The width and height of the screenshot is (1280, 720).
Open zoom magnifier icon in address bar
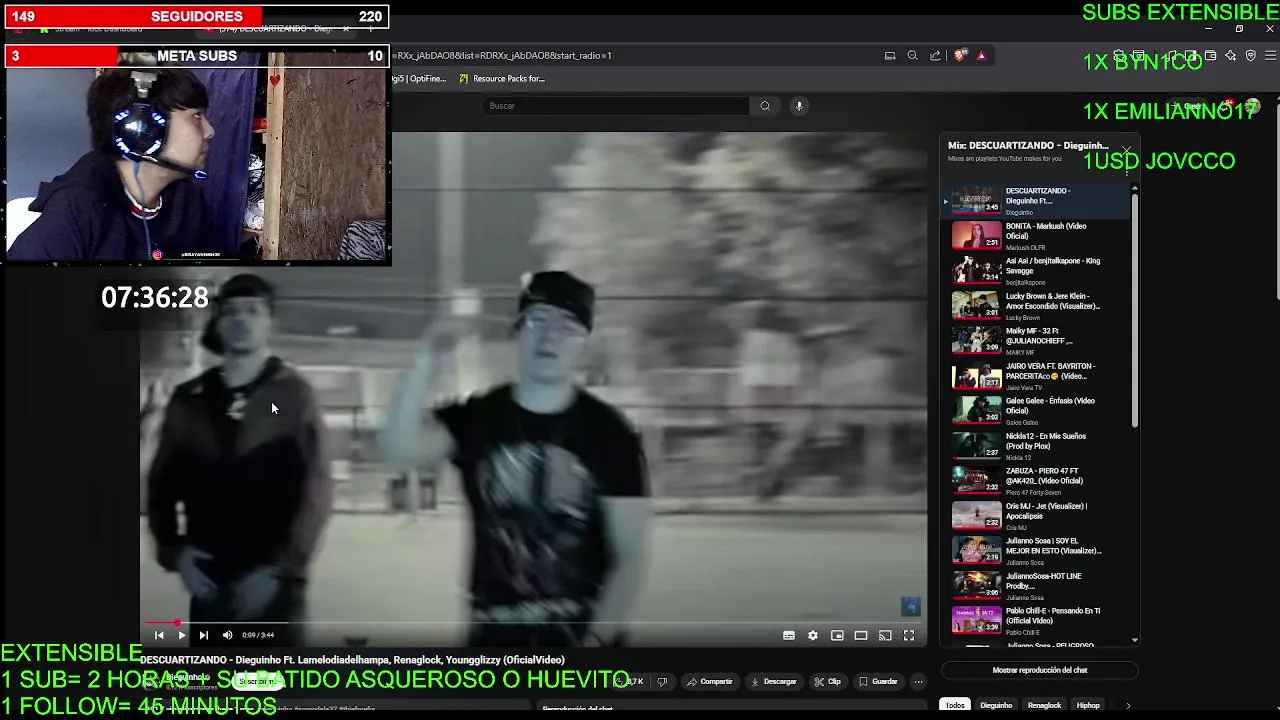point(912,56)
